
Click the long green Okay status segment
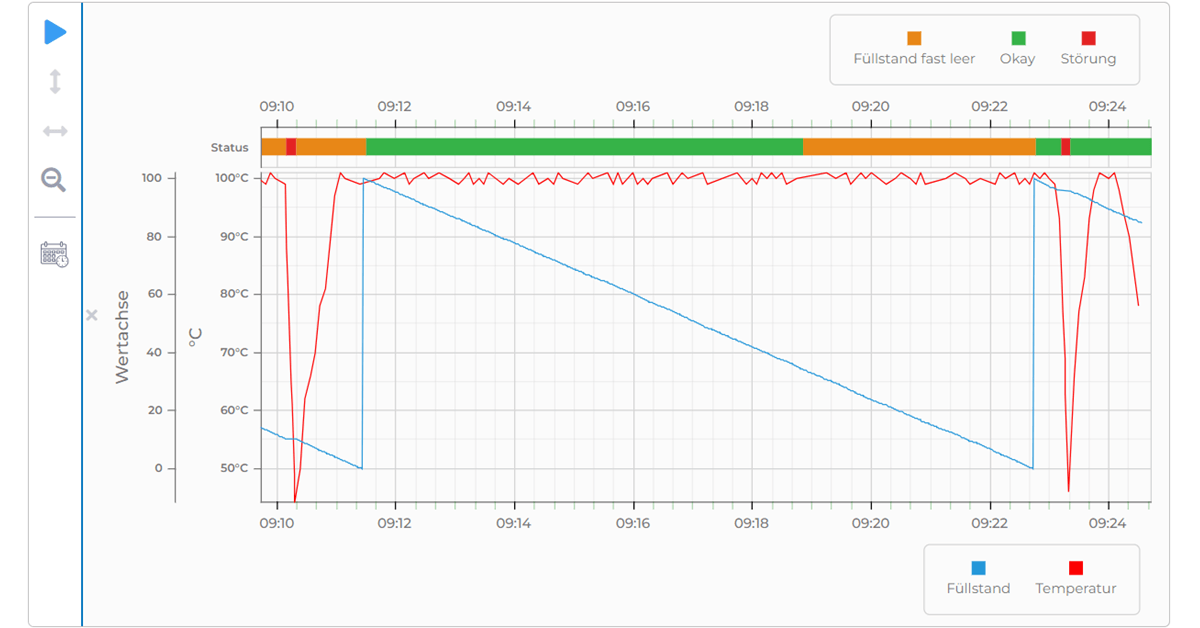click(584, 147)
